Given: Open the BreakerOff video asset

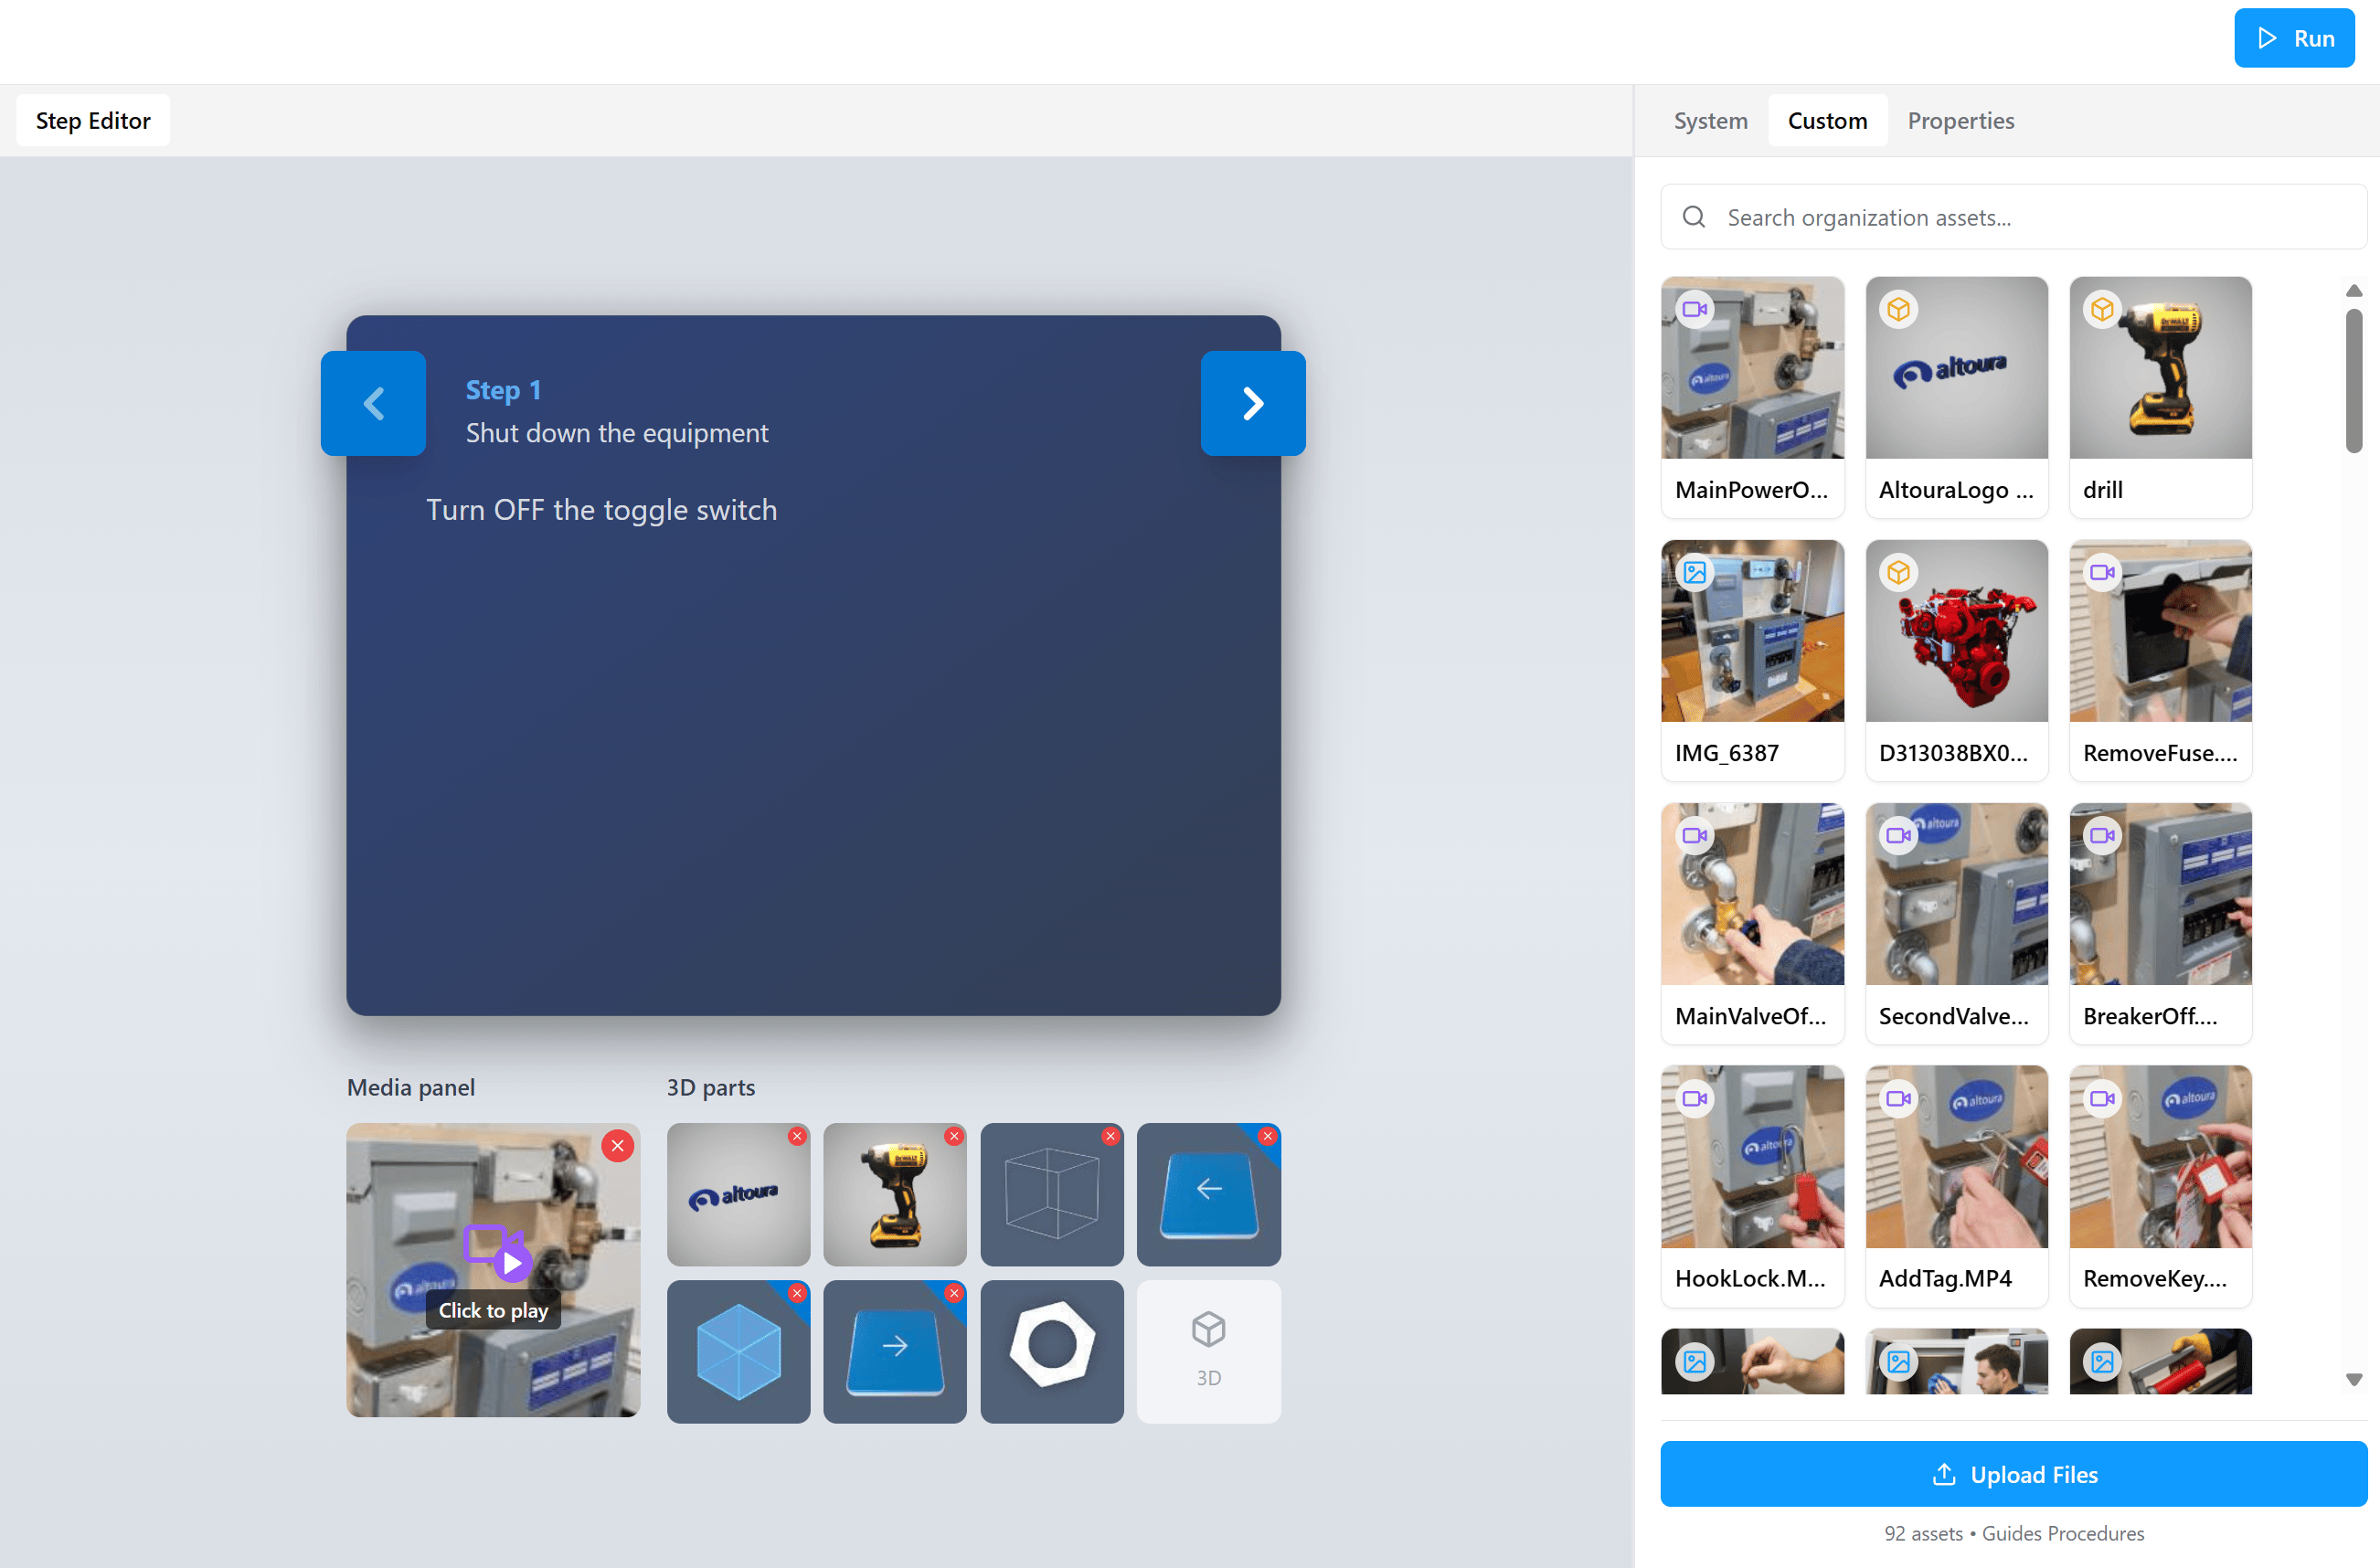Looking at the screenshot, I should pos(2160,923).
